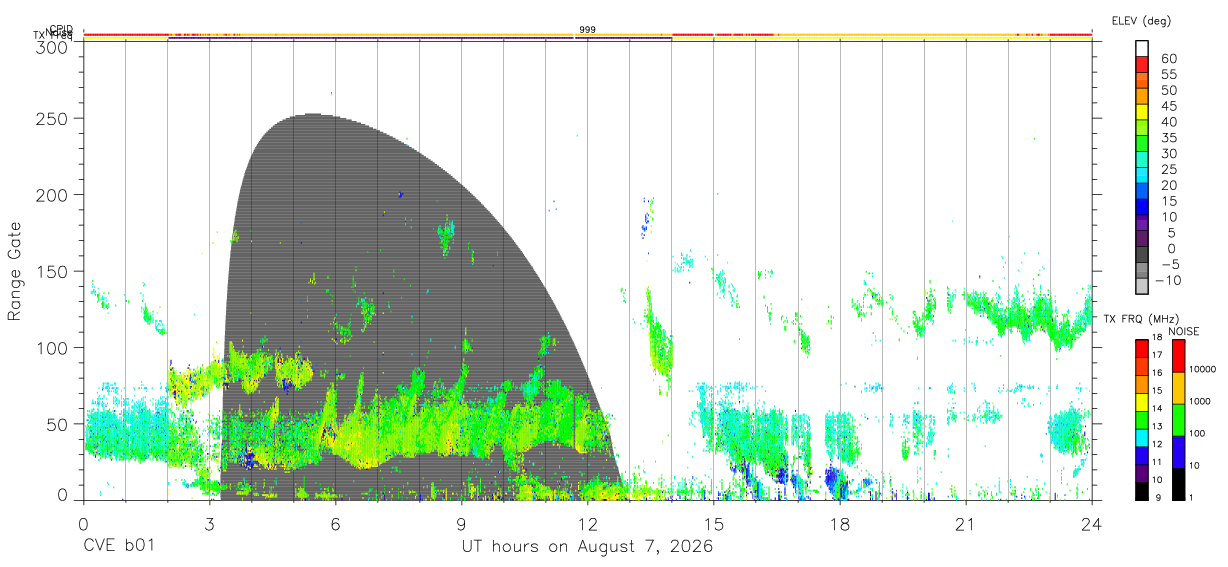This screenshot has width=1228, height=567.
Task: Click the 24 label on the UT hours axis
Action: click(1092, 524)
